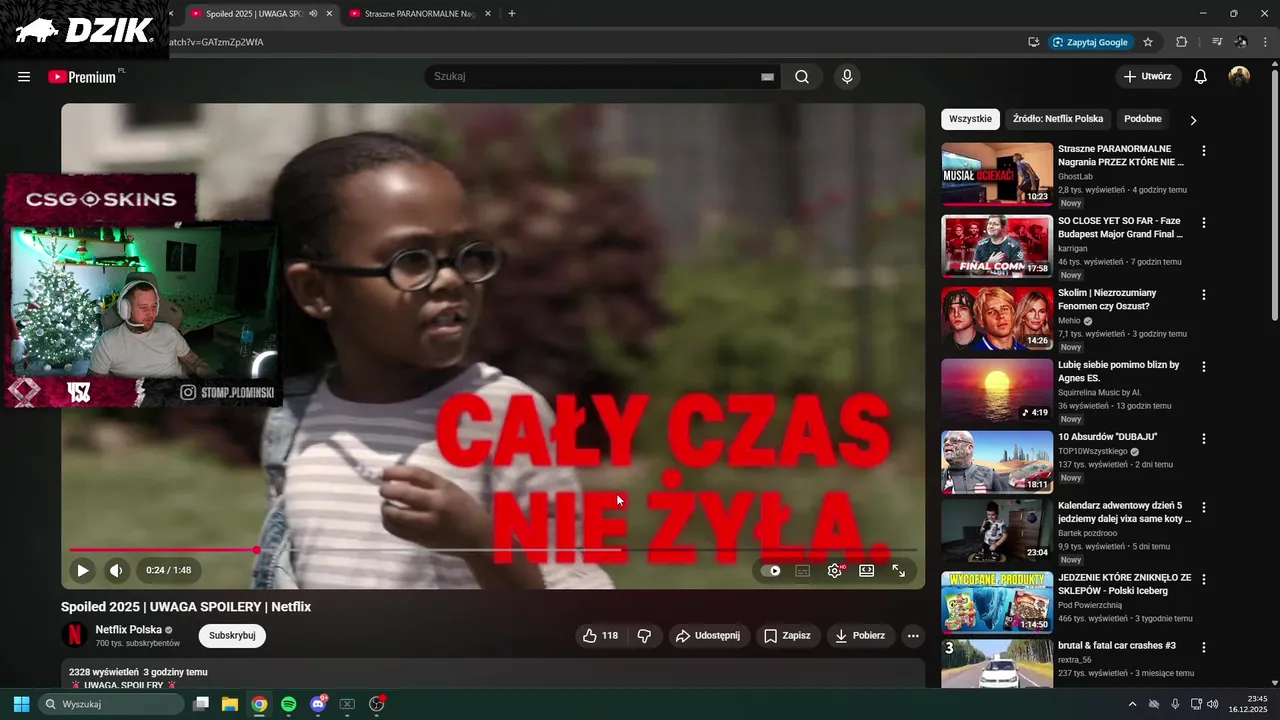1280x720 pixels.
Task: Subscribe with the Subskrybuj button
Action: (232, 636)
